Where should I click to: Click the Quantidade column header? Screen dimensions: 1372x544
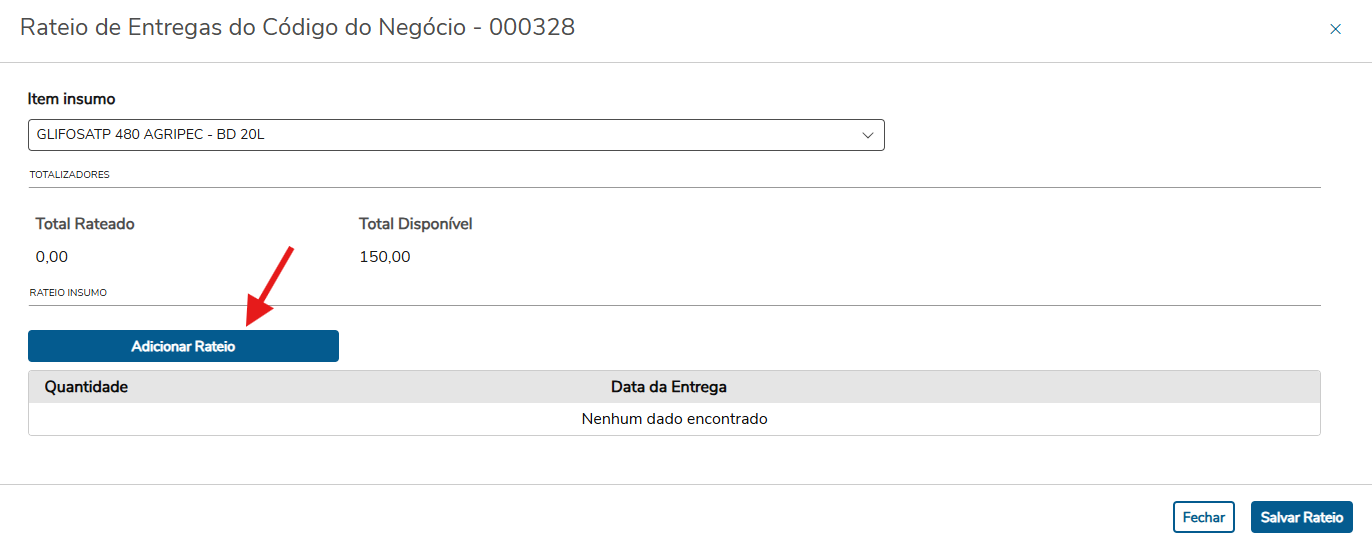point(86,386)
